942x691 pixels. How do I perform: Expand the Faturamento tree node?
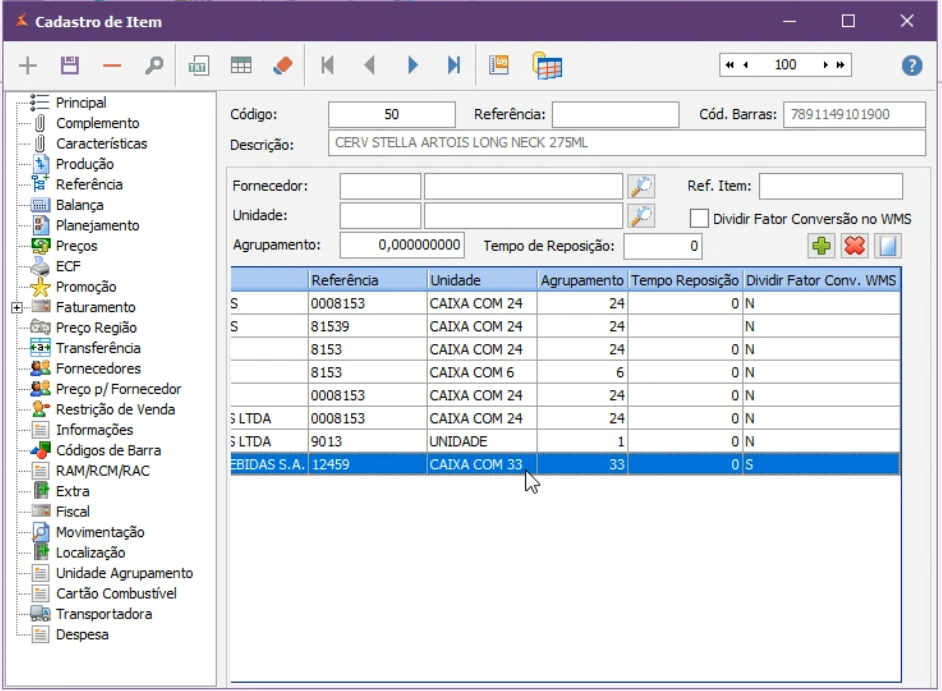17,308
